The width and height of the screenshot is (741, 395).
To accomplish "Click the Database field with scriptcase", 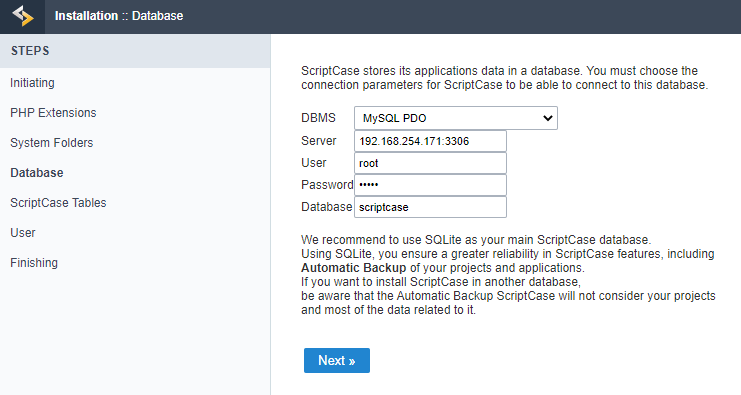I will pos(430,207).
